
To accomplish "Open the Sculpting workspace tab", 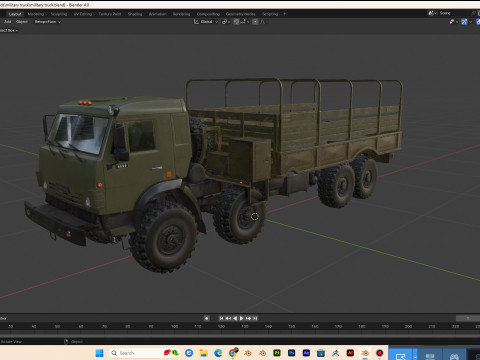I will (59, 14).
